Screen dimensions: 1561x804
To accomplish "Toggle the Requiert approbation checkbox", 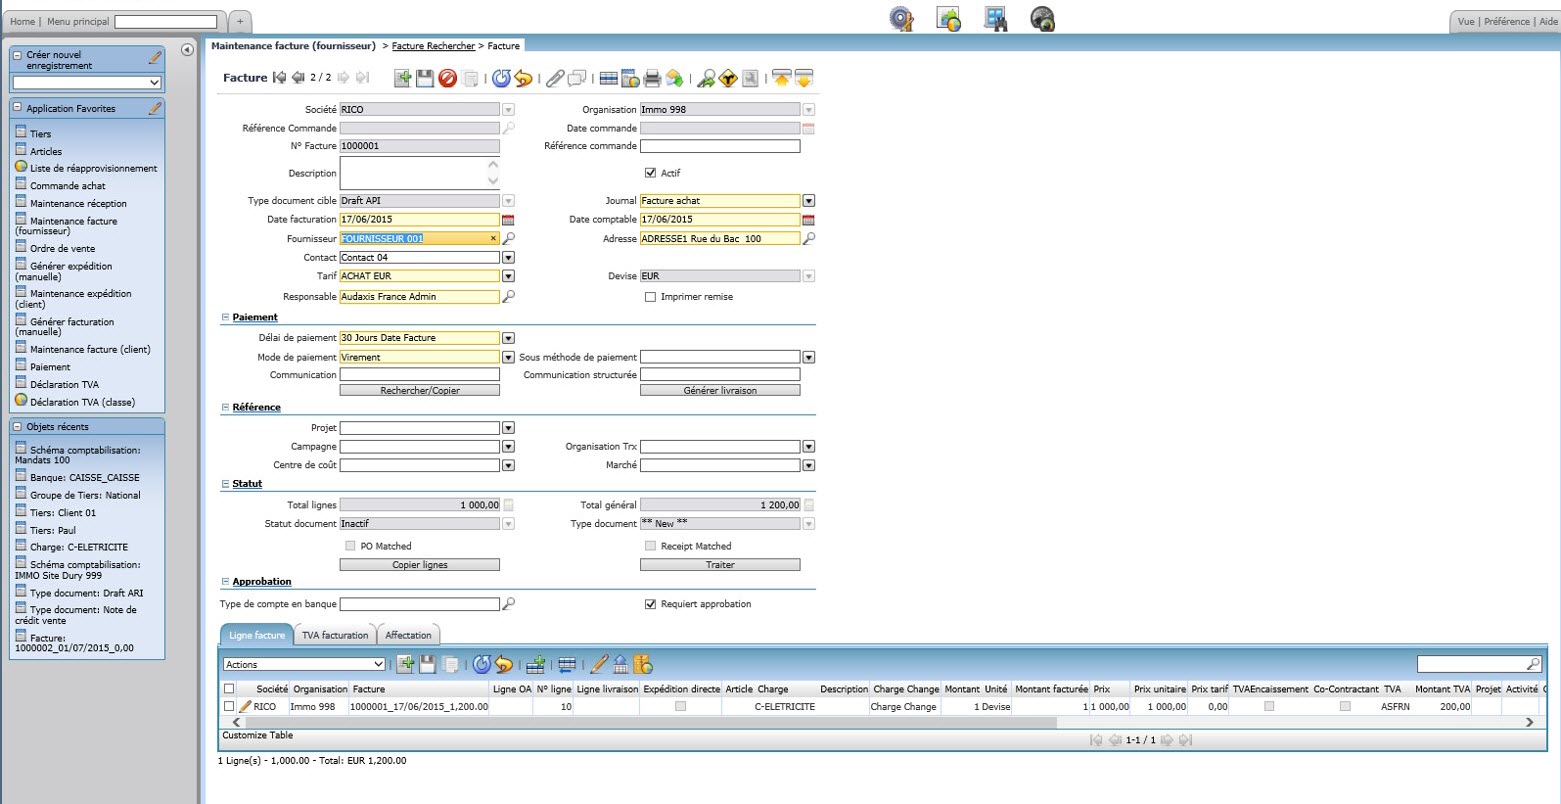I will point(651,604).
